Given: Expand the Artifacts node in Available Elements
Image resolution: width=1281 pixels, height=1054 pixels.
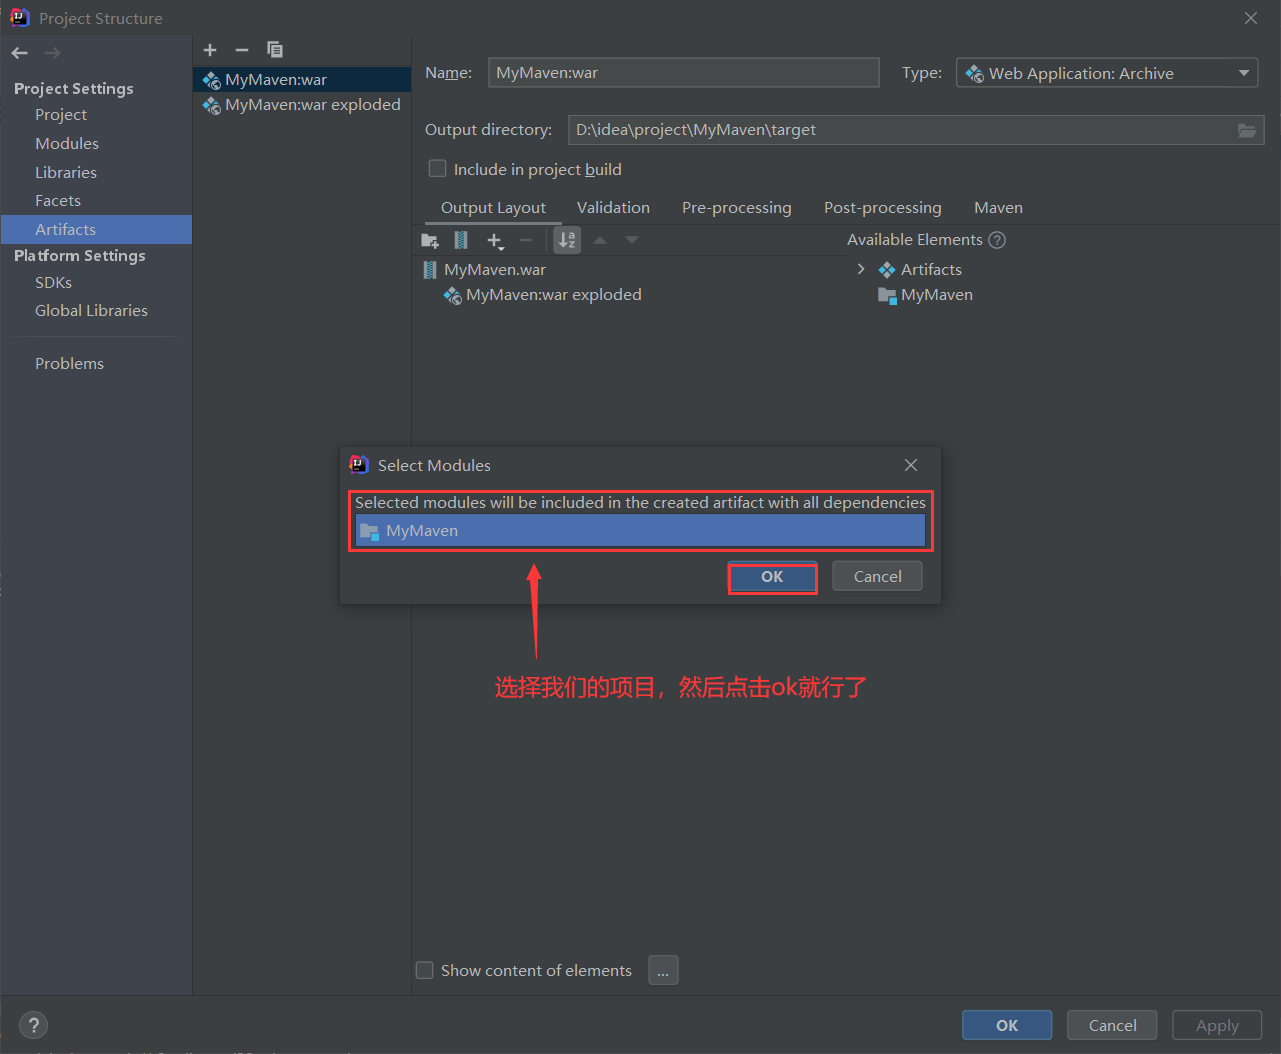Looking at the screenshot, I should pyautogui.click(x=861, y=269).
